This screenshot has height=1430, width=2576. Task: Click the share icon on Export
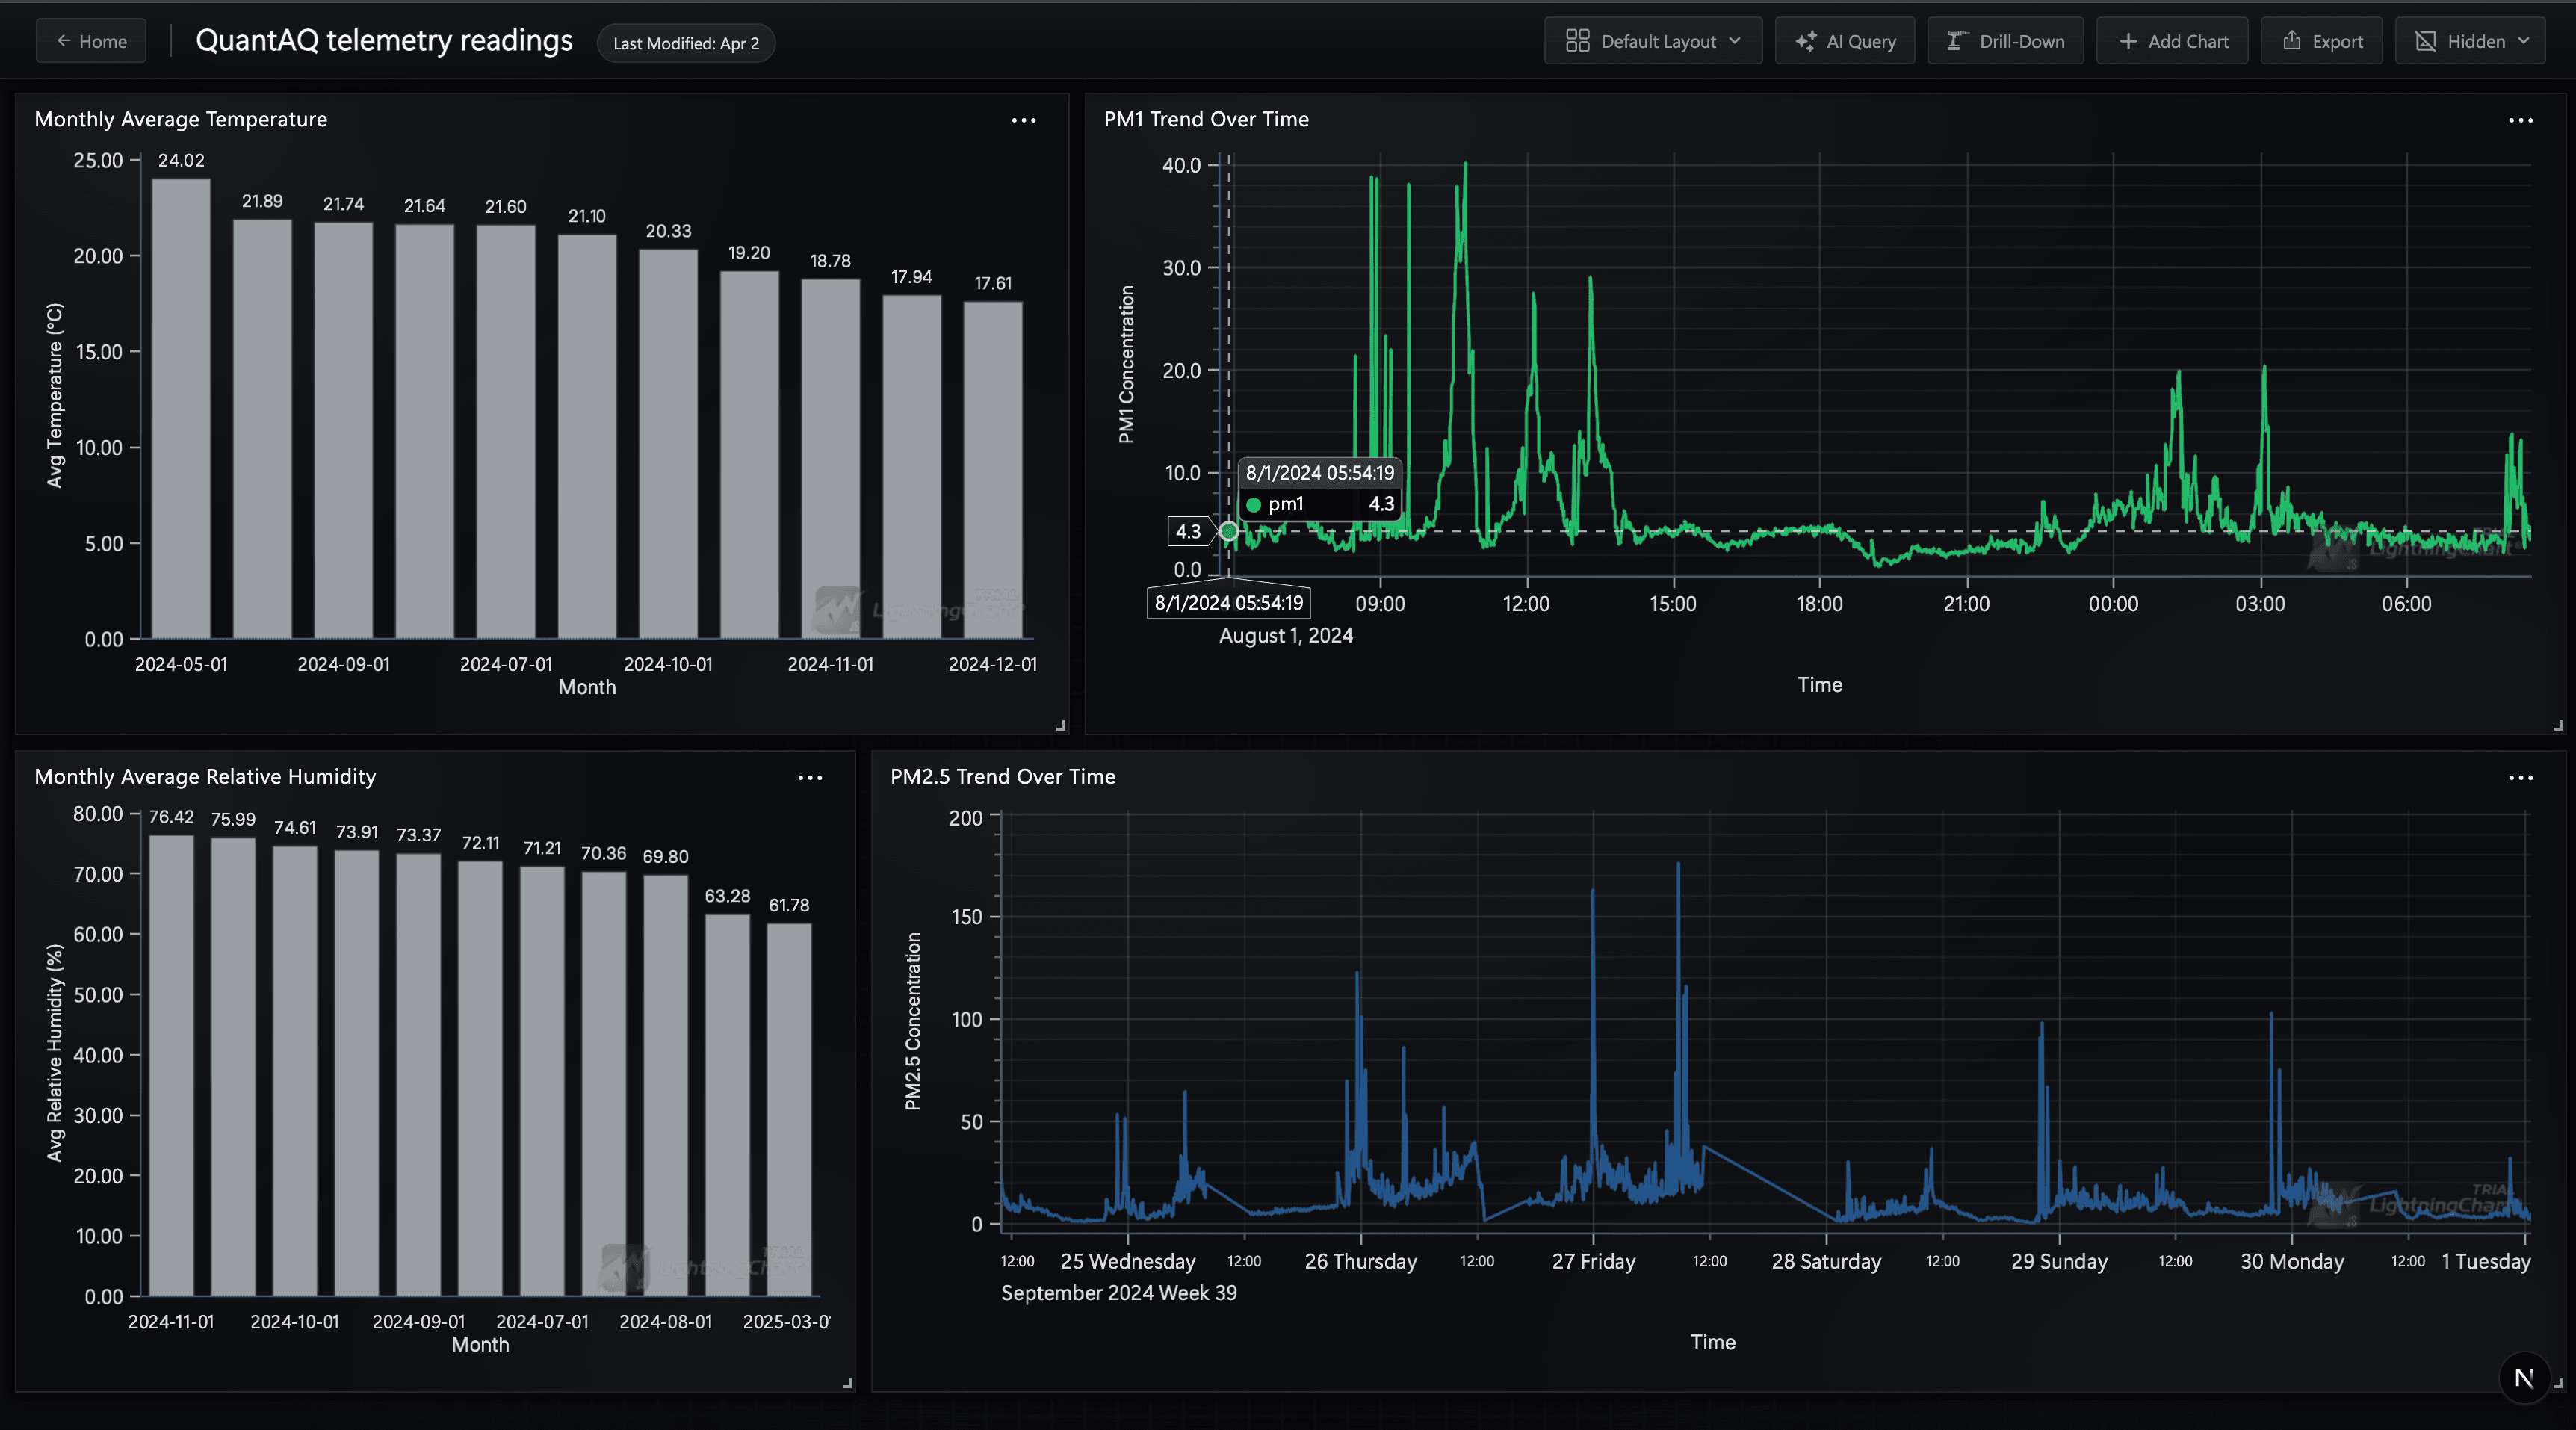(2292, 40)
